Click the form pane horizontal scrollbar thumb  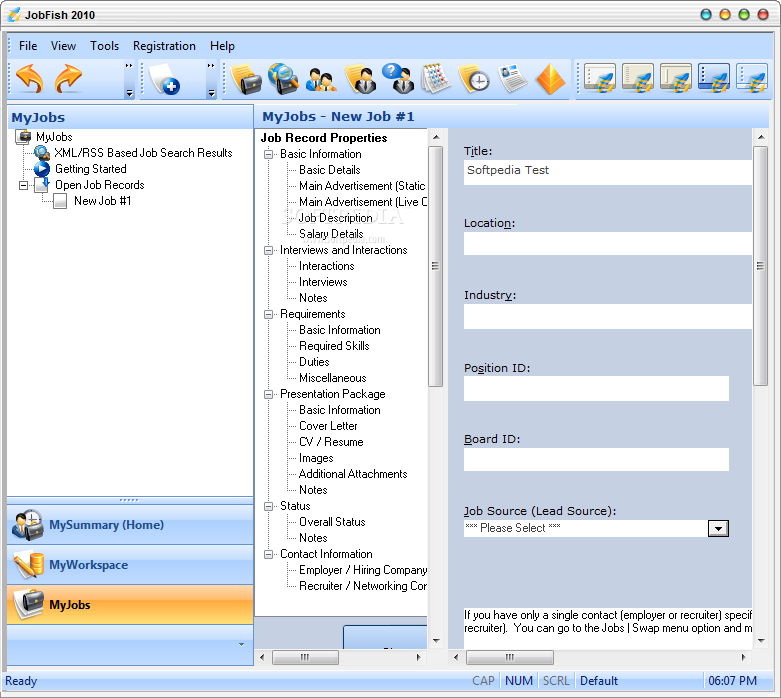510,657
